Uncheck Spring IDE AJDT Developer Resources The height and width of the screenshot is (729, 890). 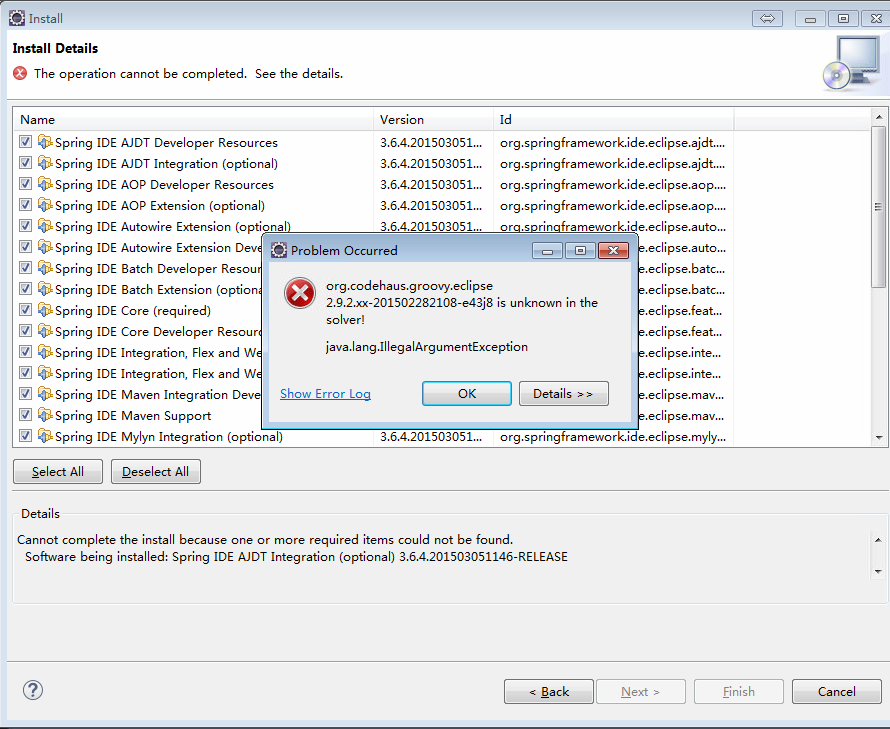25,141
